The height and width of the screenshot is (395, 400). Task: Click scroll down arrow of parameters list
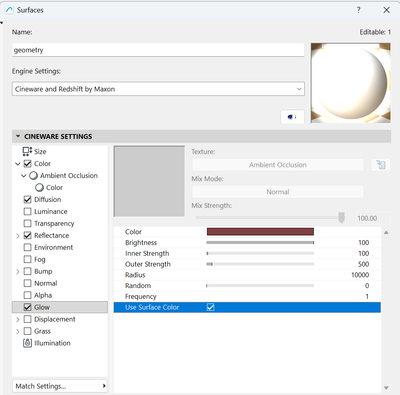coord(386,388)
